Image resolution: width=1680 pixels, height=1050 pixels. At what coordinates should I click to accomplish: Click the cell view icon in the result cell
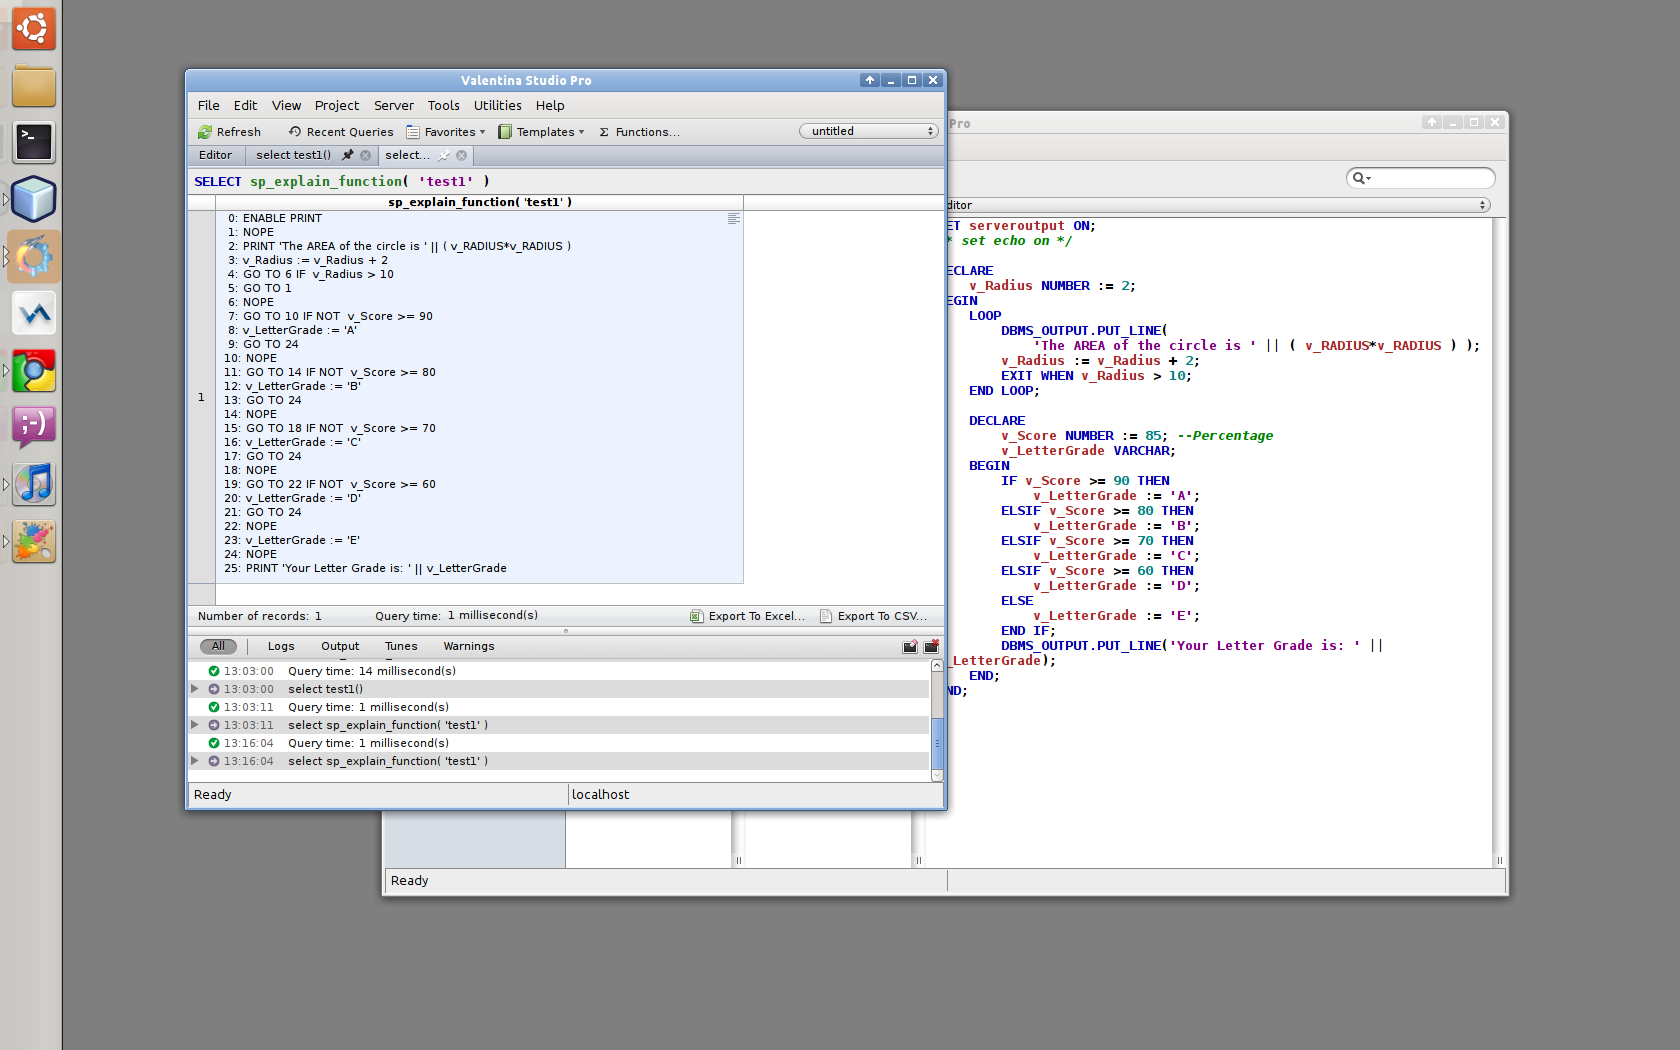(x=734, y=219)
